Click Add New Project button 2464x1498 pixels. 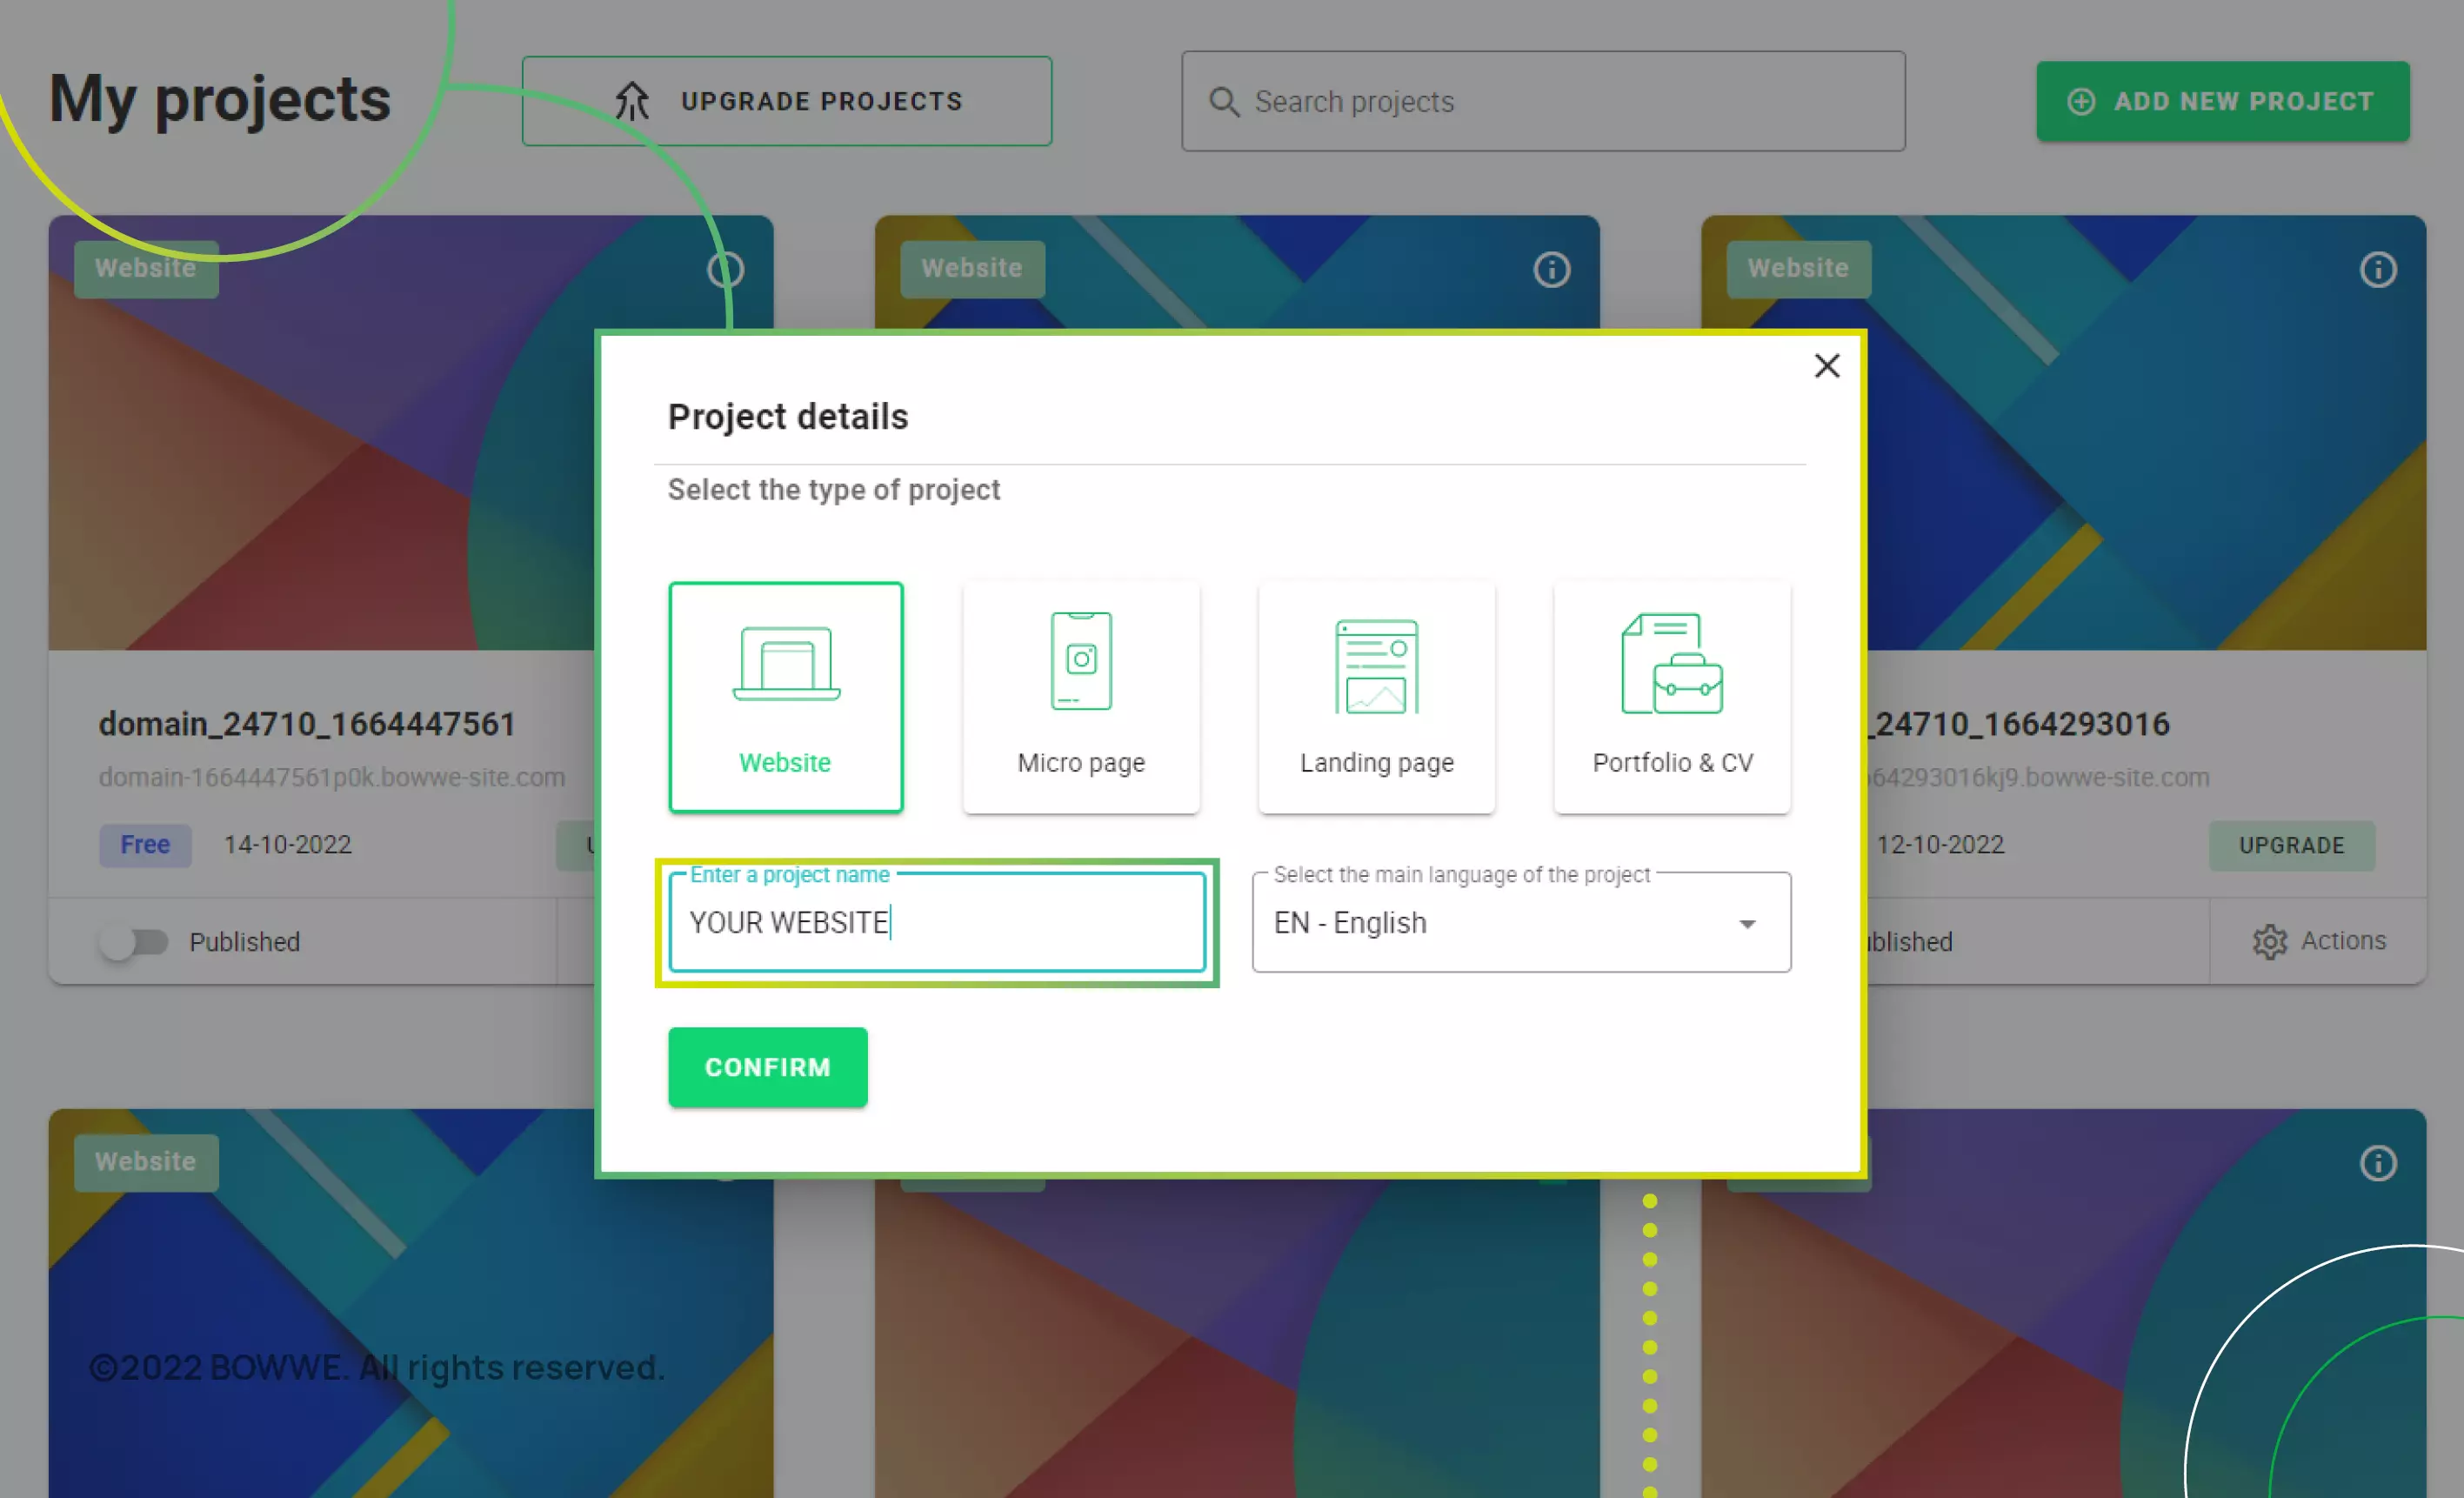click(2223, 101)
